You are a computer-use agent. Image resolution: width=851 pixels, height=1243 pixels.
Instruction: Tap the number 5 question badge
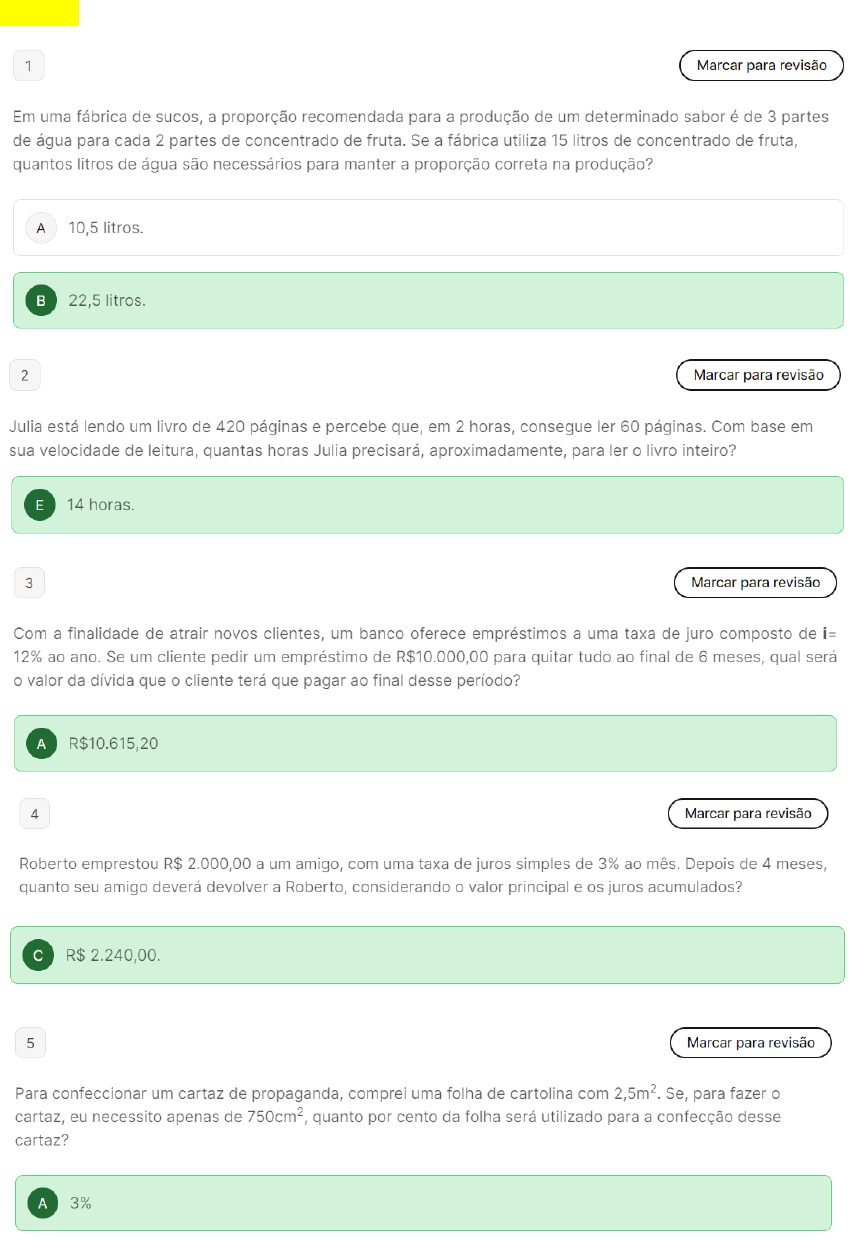tap(30, 1044)
